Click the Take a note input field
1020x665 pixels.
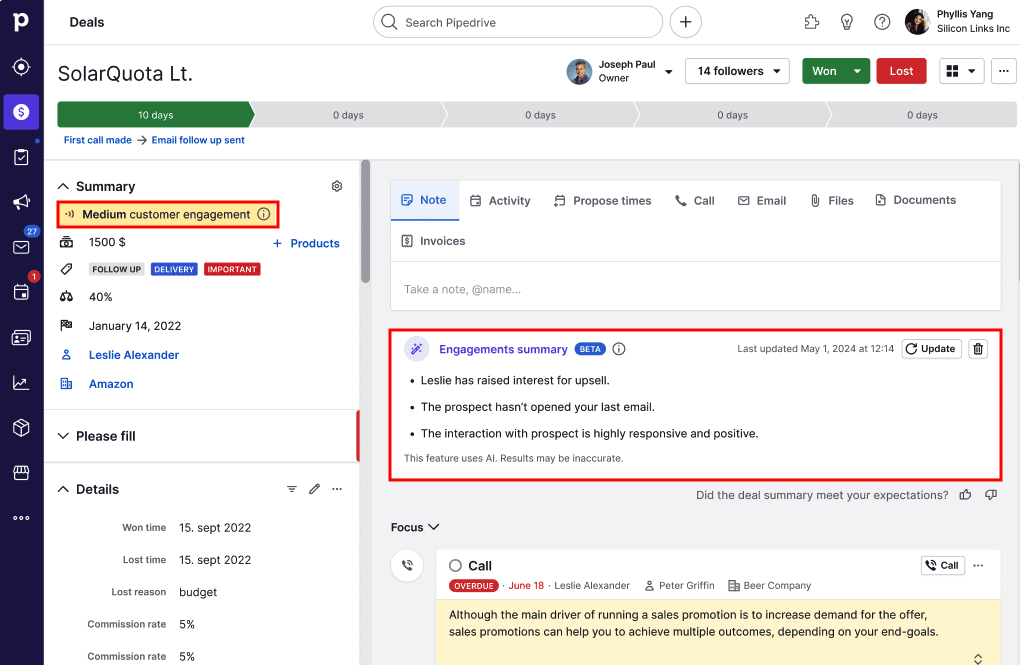pyautogui.click(x=600, y=288)
